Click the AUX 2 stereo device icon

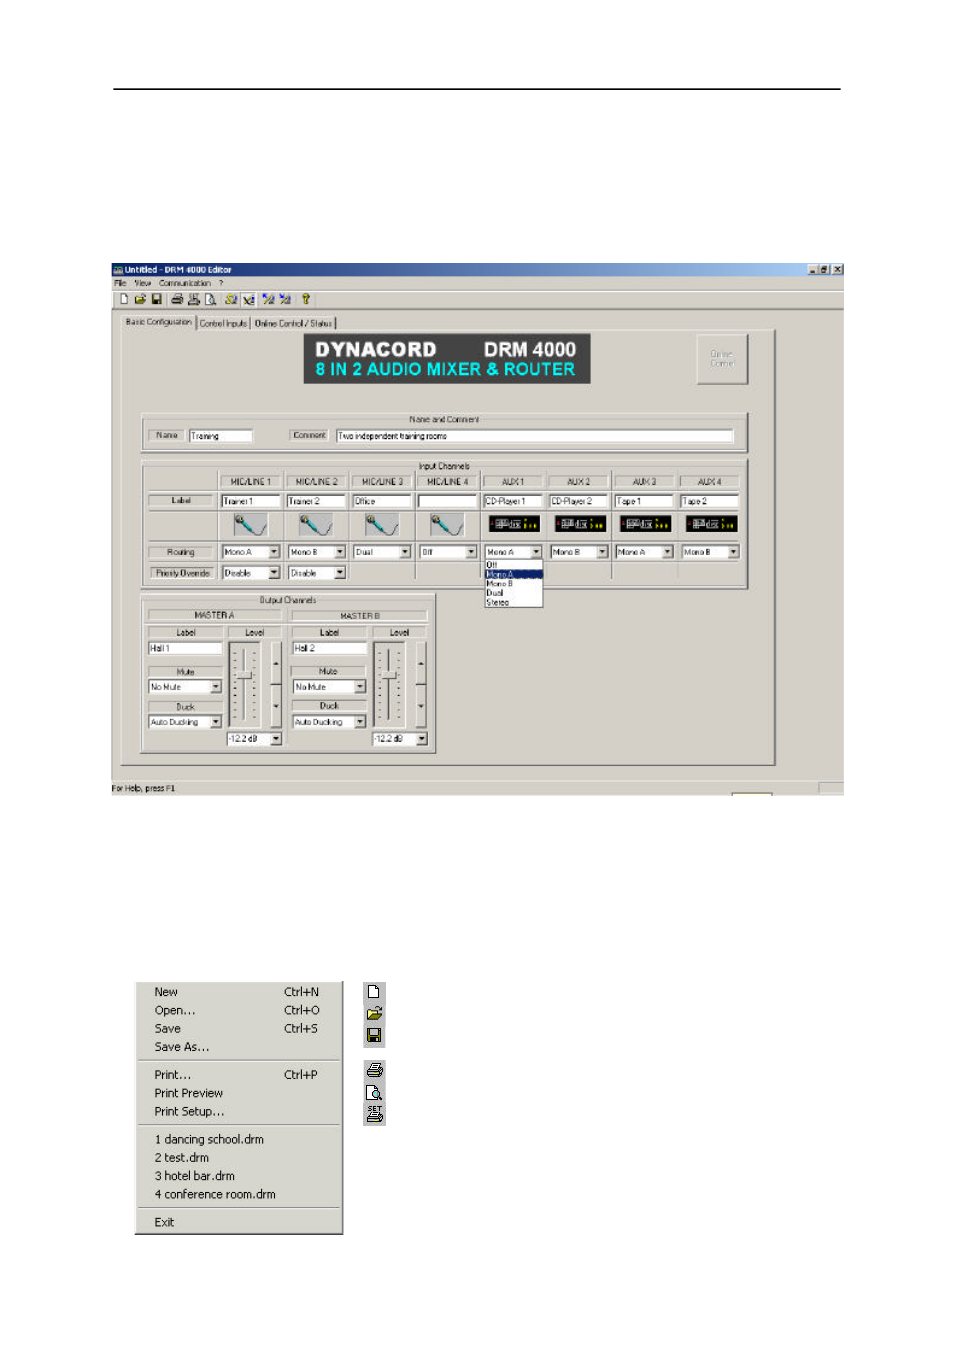point(580,524)
